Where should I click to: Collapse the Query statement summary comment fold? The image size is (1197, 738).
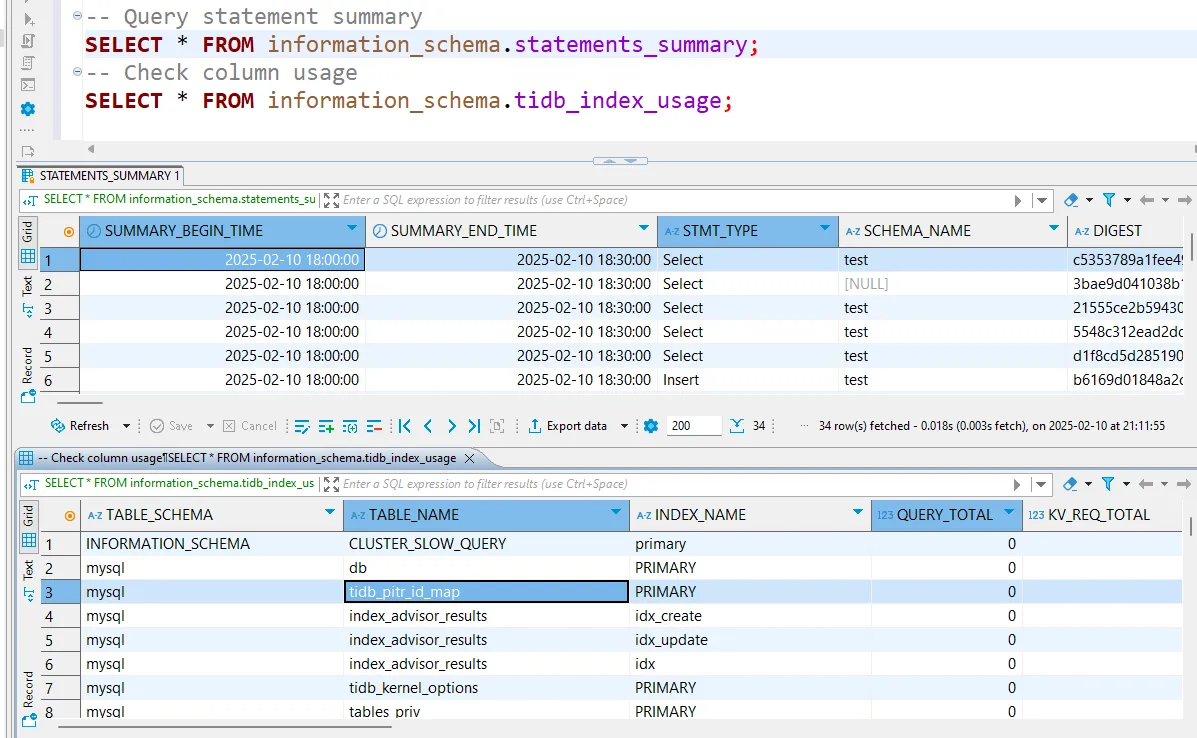[77, 17]
